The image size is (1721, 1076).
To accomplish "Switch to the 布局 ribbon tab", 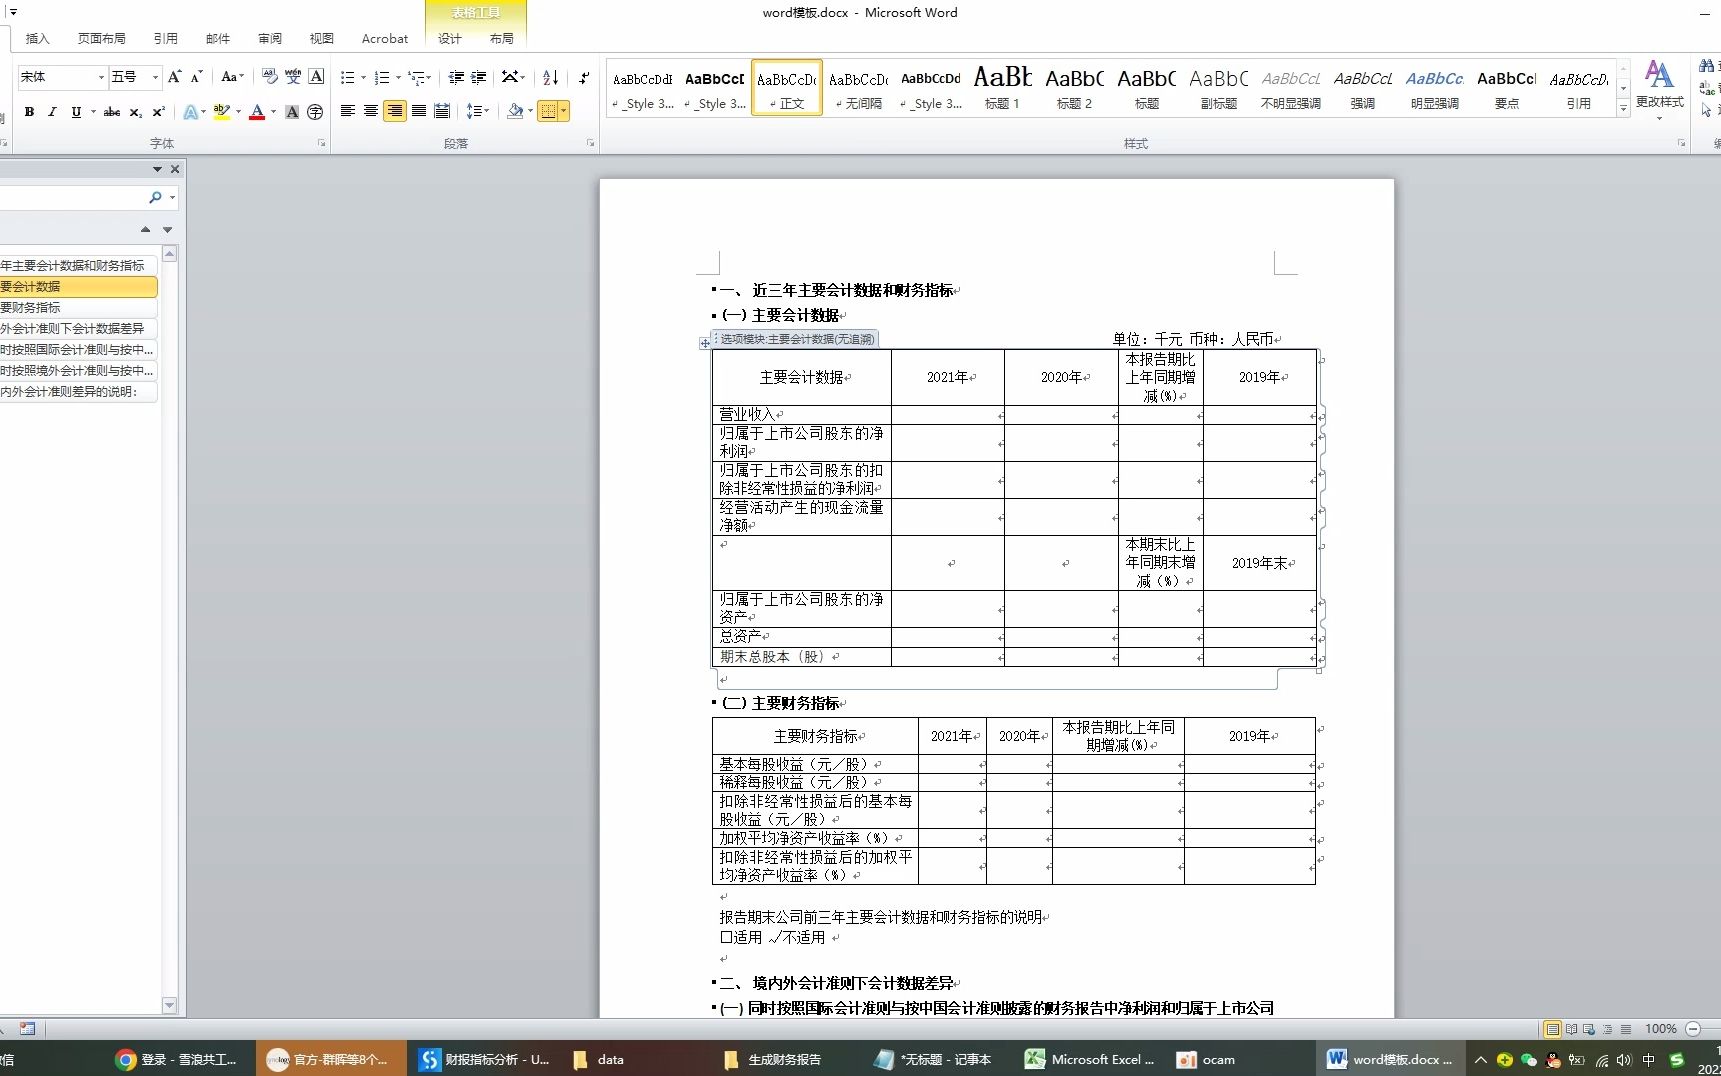I will point(503,39).
